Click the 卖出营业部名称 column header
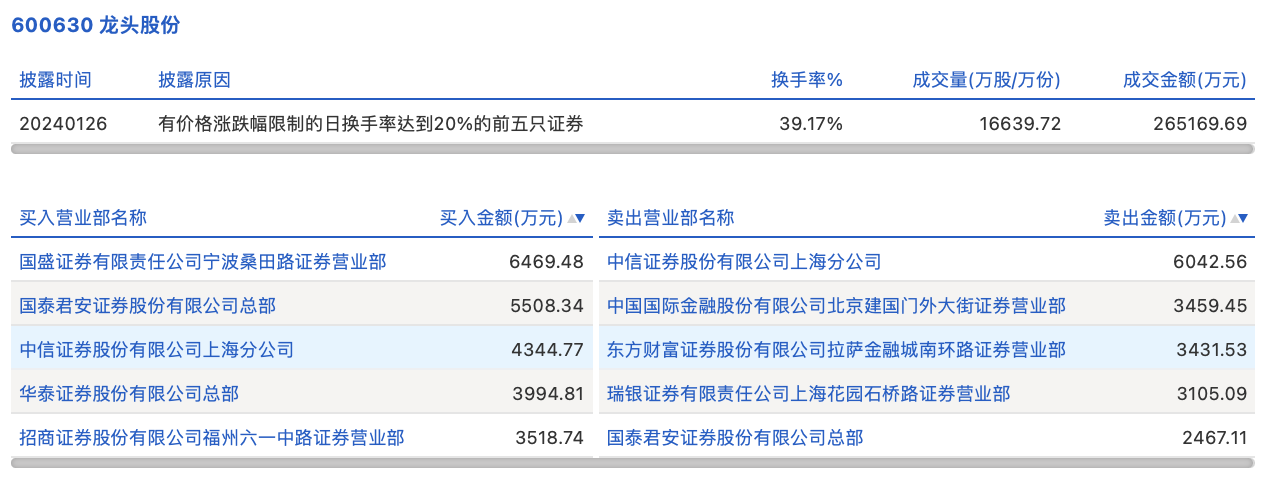 (671, 218)
